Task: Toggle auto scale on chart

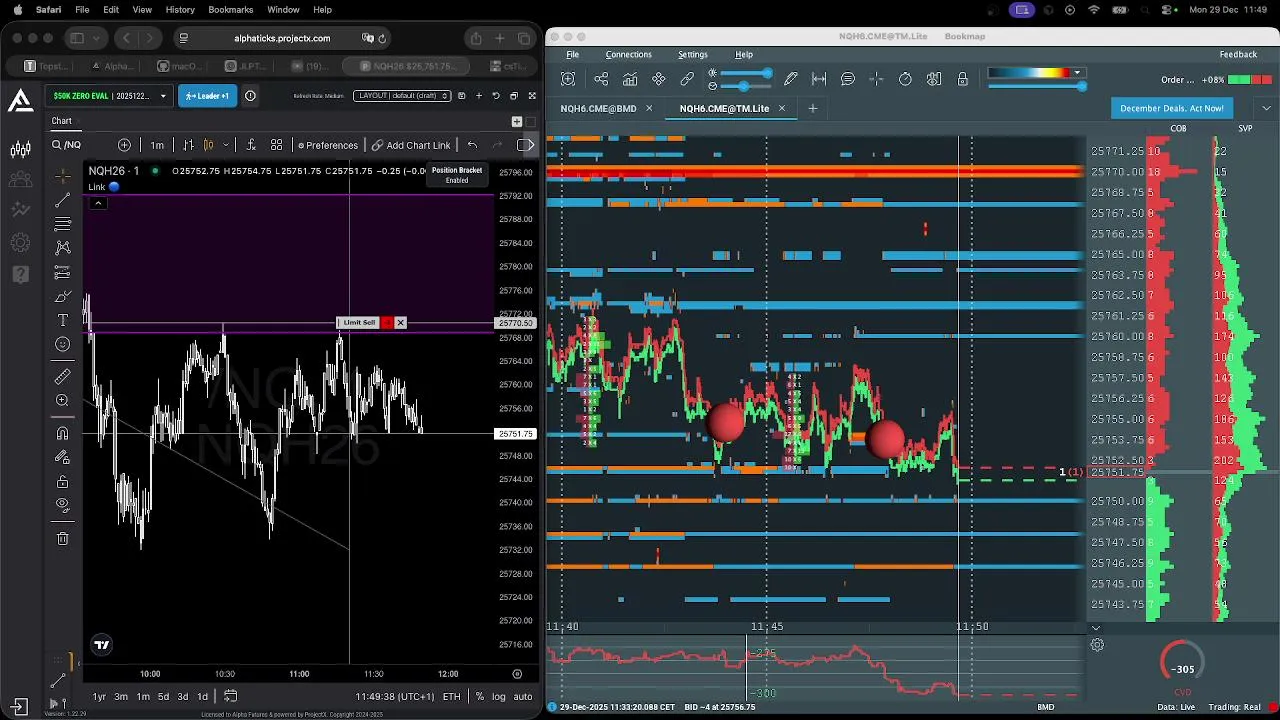Action: coord(522,696)
